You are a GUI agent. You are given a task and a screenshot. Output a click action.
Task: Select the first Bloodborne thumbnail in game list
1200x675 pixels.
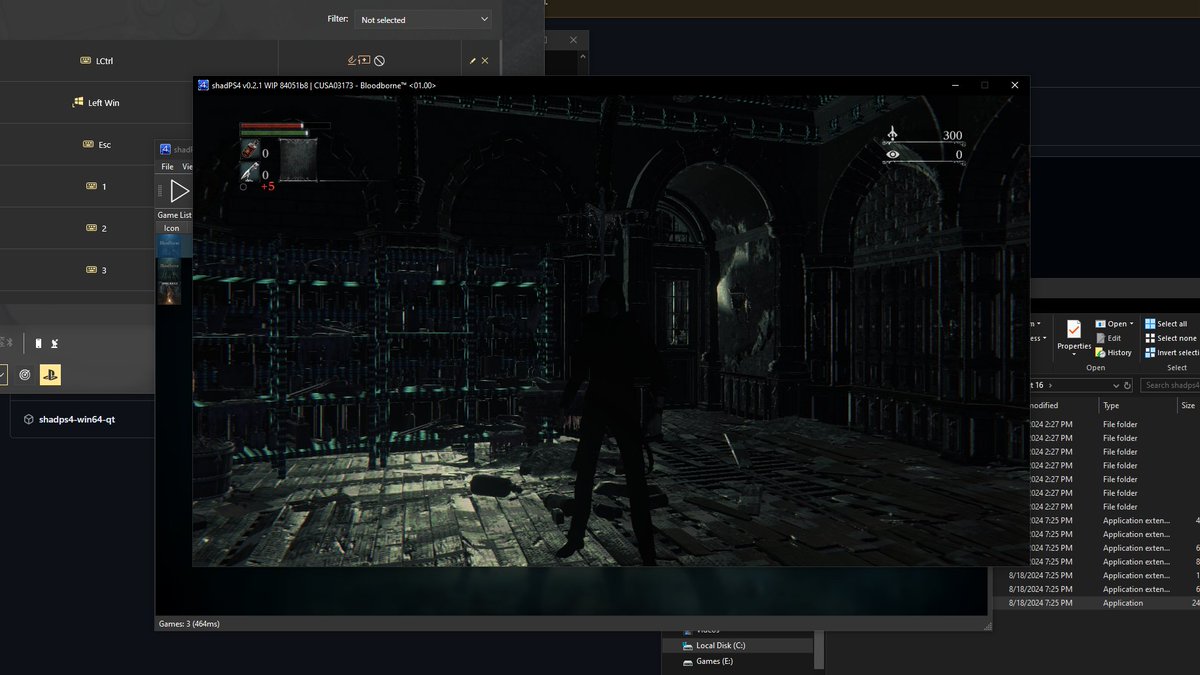(170, 246)
